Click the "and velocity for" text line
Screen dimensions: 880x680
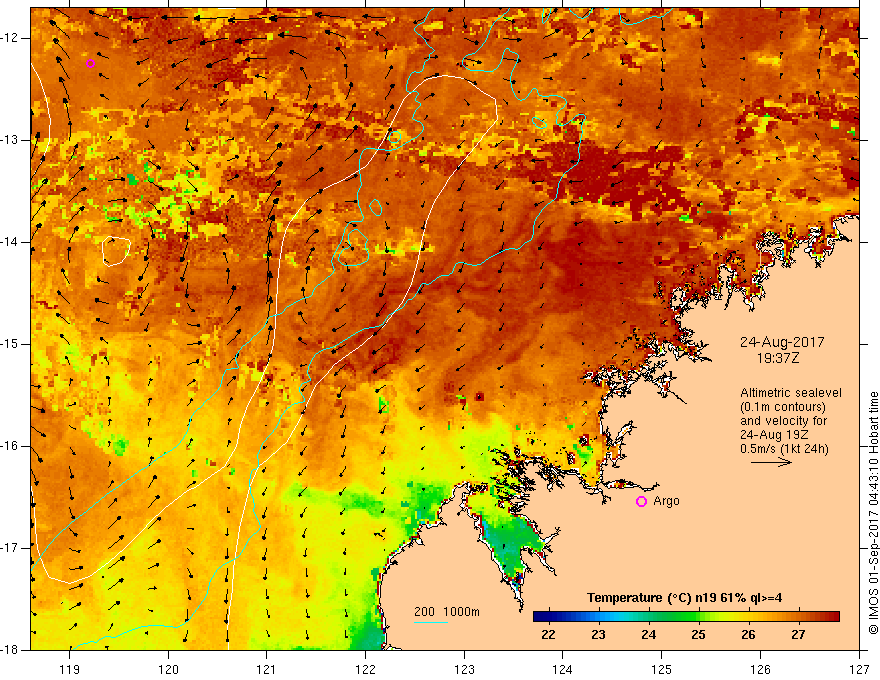point(783,421)
